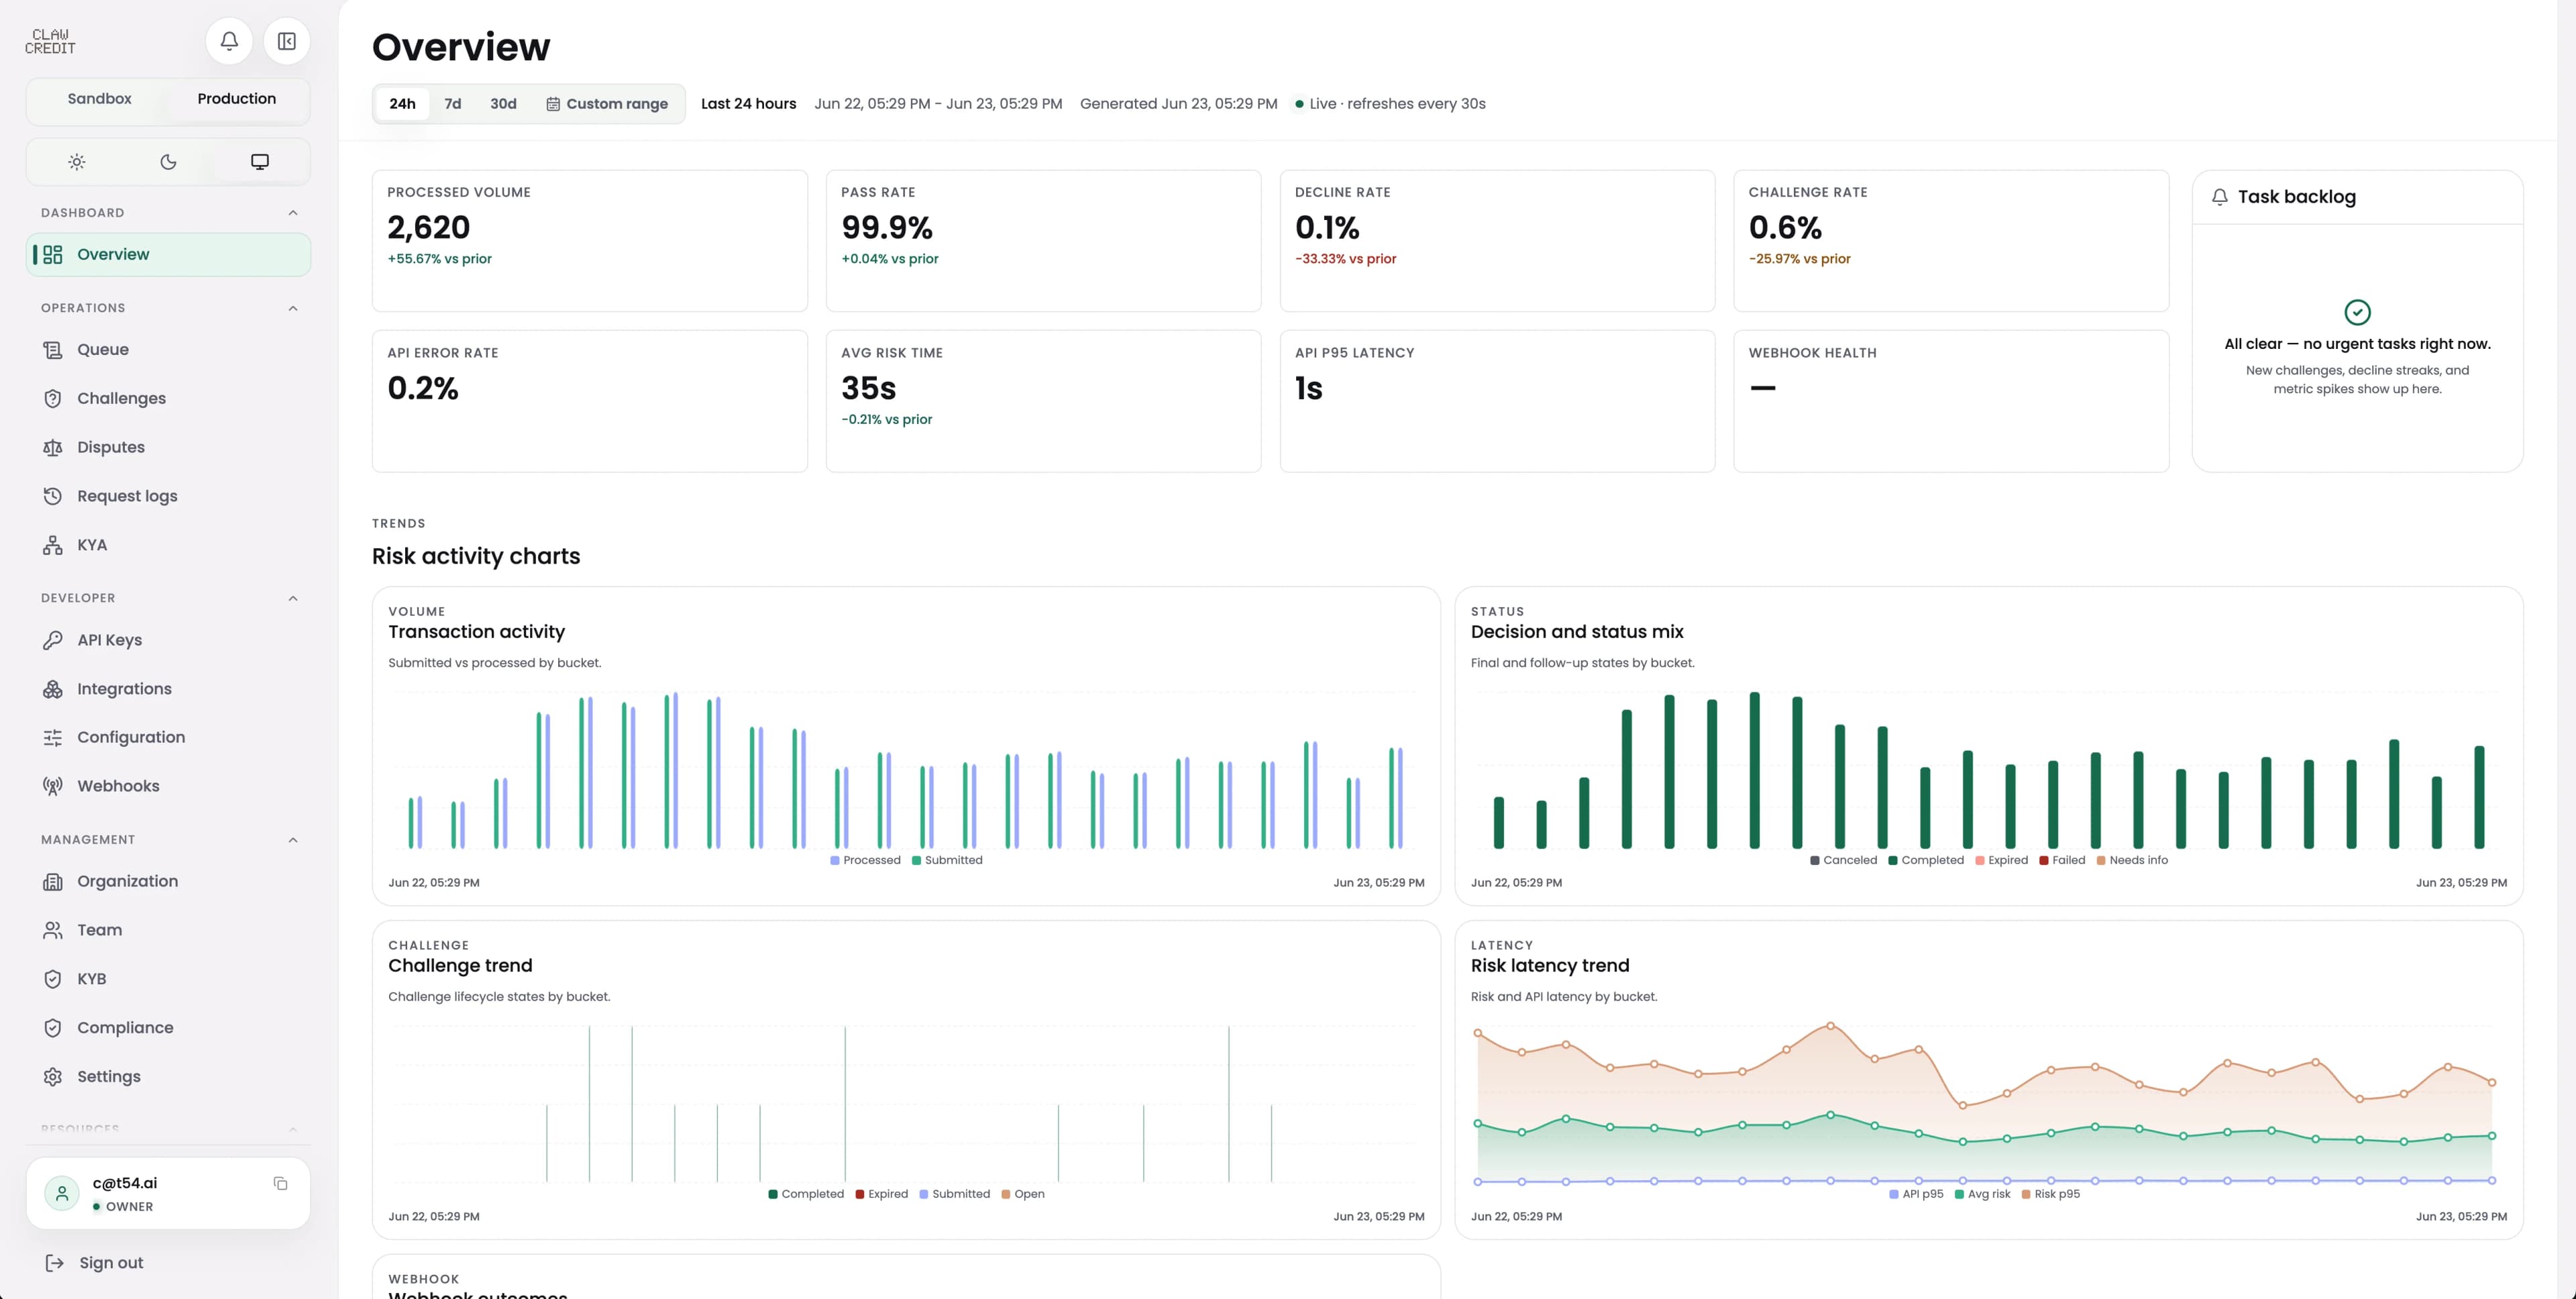The height and width of the screenshot is (1299, 2576).
Task: Toggle the Processed legend in Transaction activity
Action: [x=865, y=860]
